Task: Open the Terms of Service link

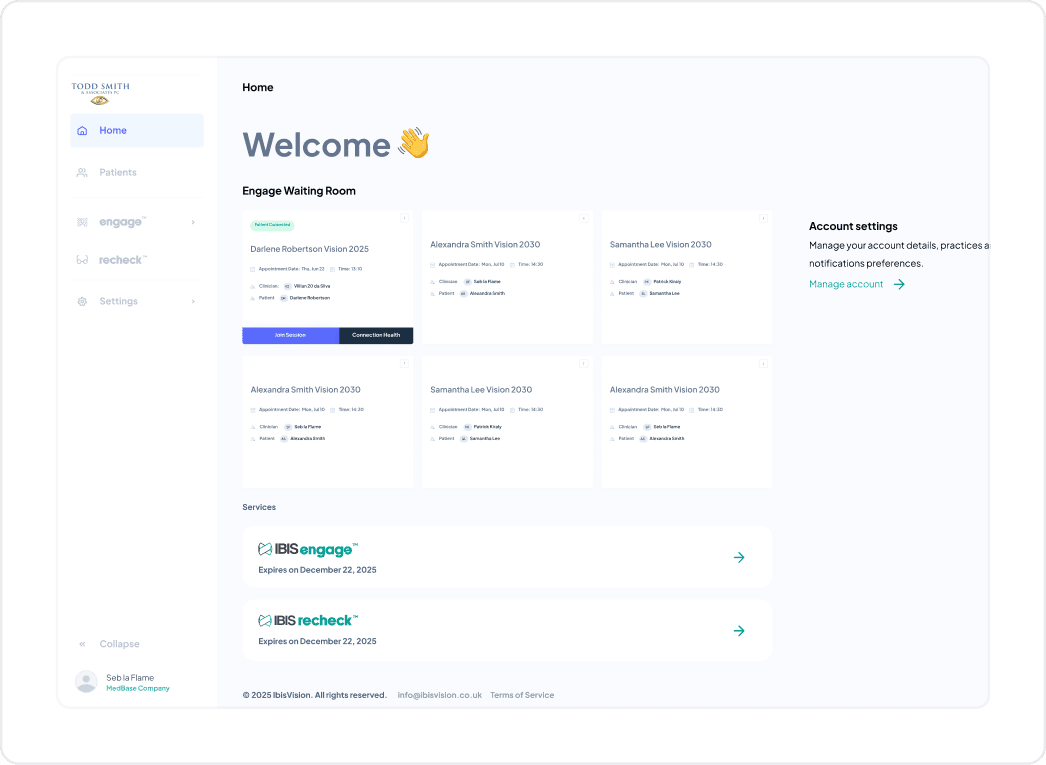Action: (522, 695)
